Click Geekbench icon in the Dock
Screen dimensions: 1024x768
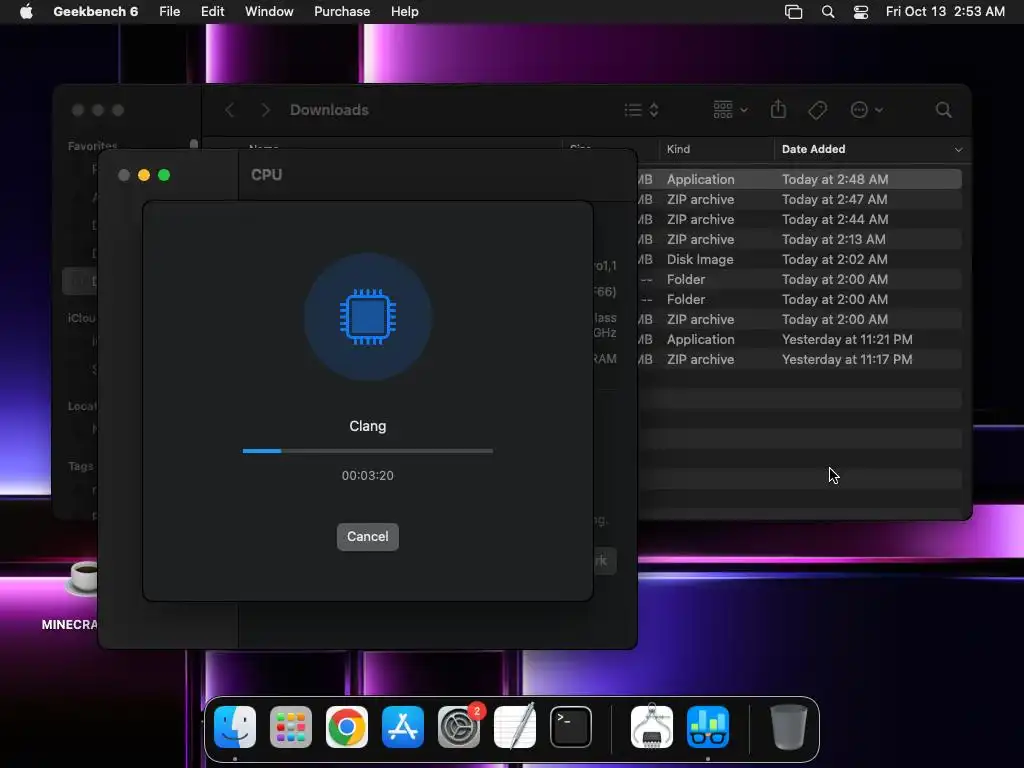[x=708, y=727]
